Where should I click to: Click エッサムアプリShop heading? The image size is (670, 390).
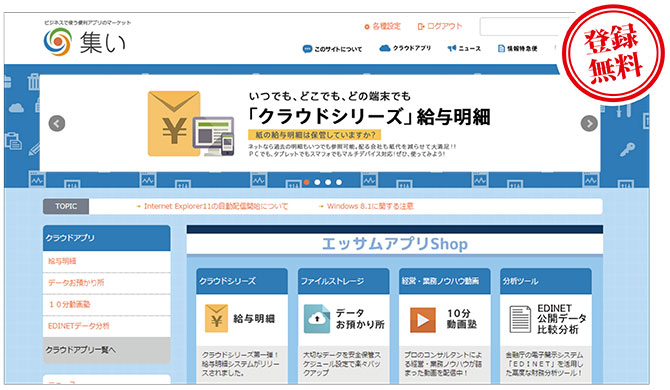tap(394, 244)
